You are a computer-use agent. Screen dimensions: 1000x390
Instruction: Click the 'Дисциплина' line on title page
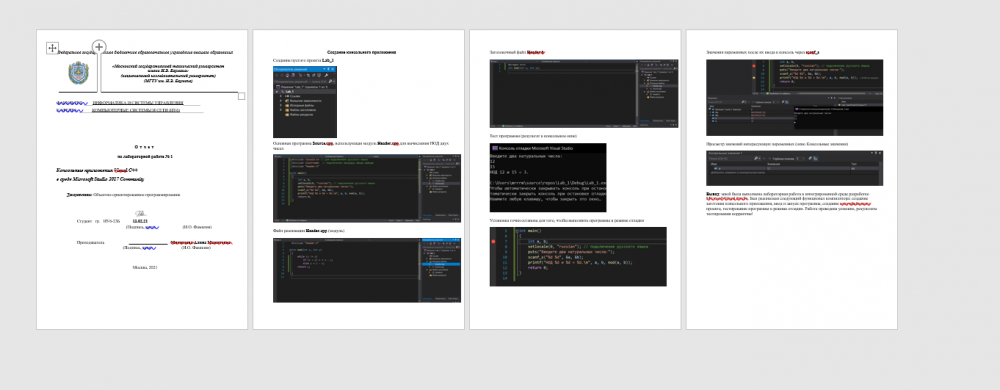pos(125,194)
